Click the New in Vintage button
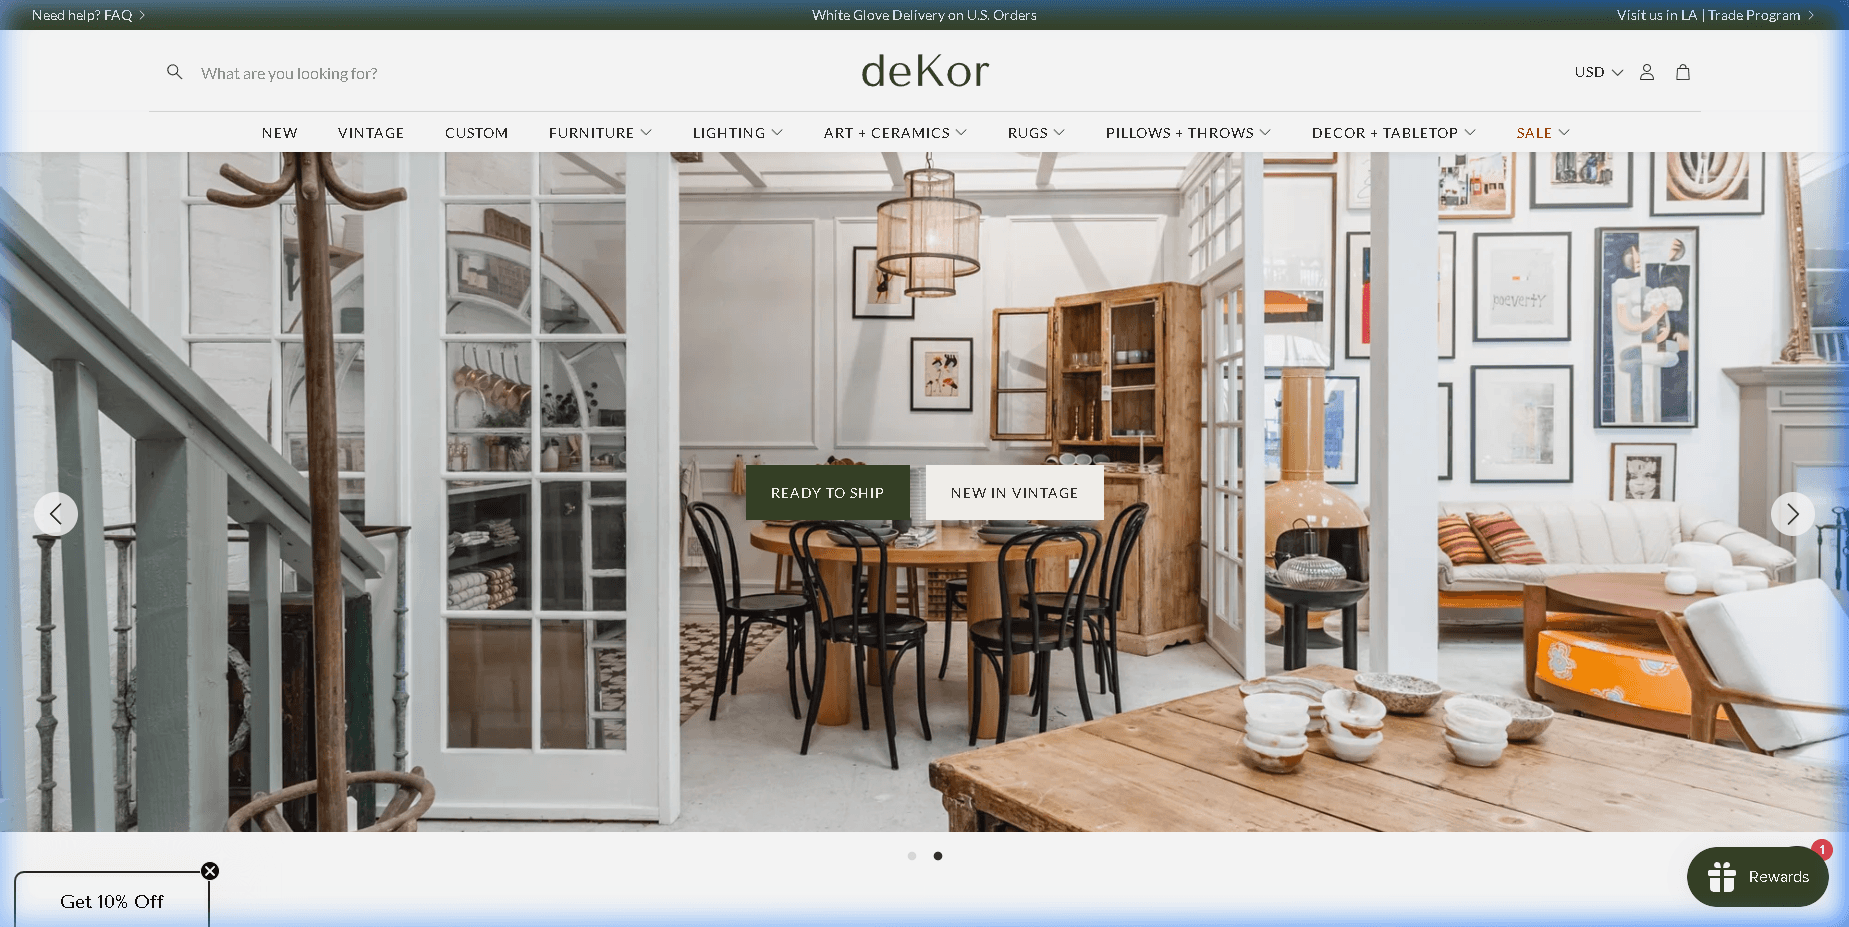Image resolution: width=1849 pixels, height=927 pixels. 1014,492
